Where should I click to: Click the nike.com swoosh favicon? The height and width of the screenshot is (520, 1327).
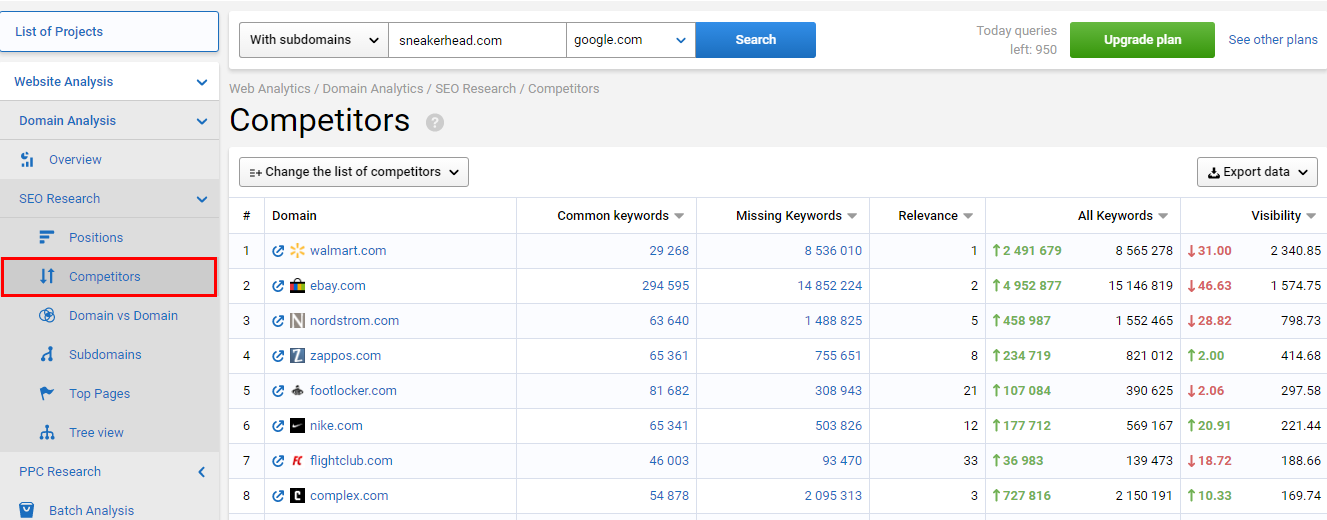tap(297, 426)
